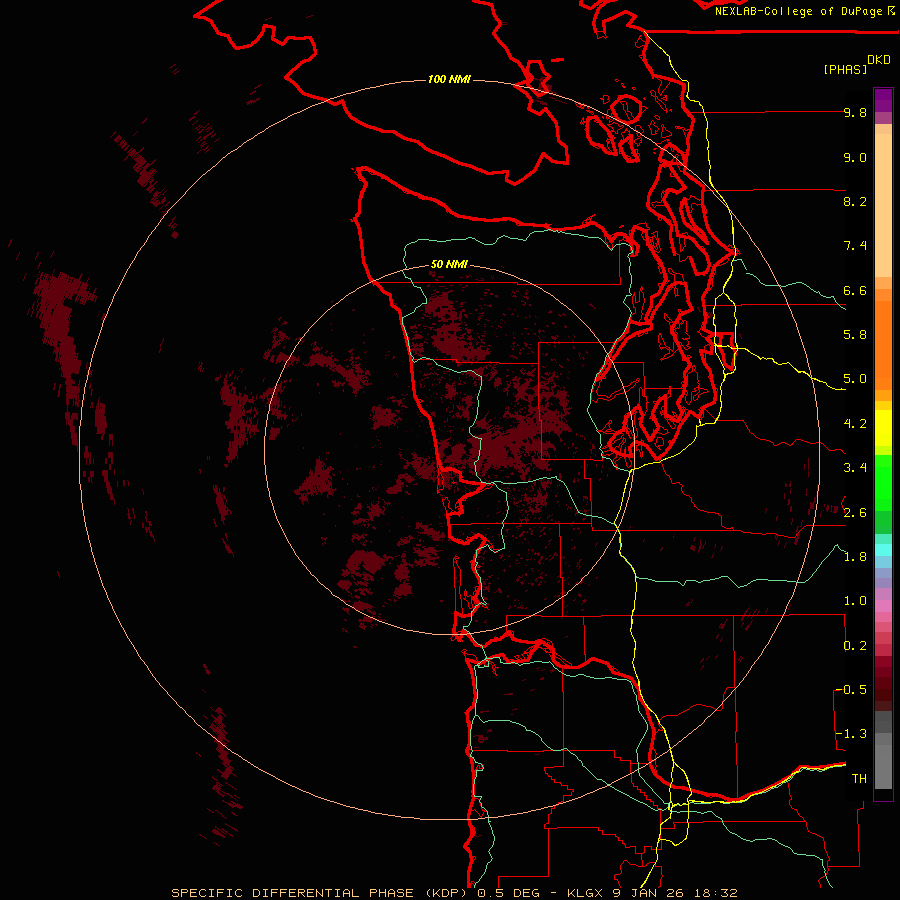Click the TH threshold label on the scale
Viewport: 900px width, 900px height.
point(859,779)
